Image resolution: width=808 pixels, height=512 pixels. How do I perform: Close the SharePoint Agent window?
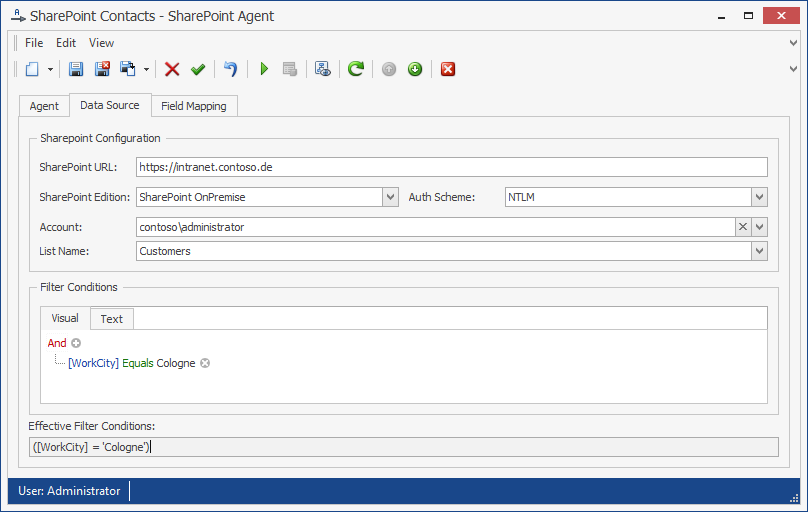click(x=781, y=15)
